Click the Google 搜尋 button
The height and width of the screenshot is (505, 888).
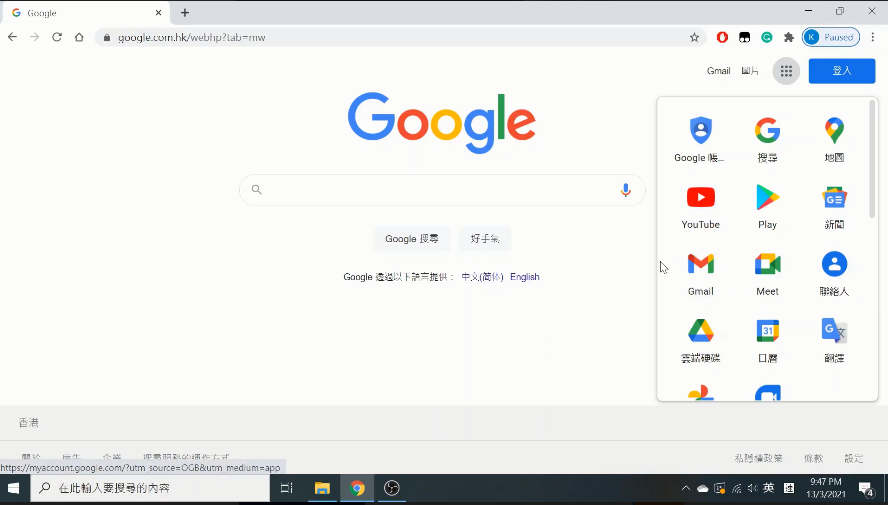coord(412,239)
